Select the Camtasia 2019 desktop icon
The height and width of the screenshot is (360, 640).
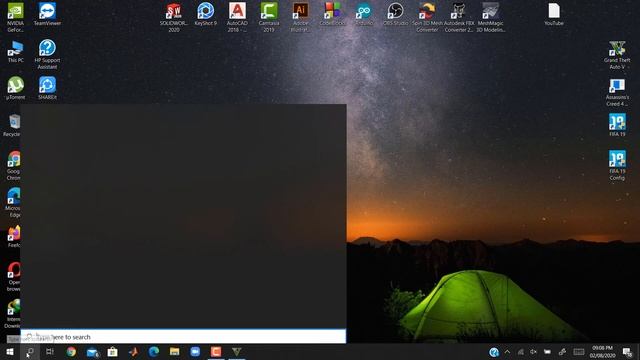coord(269,17)
